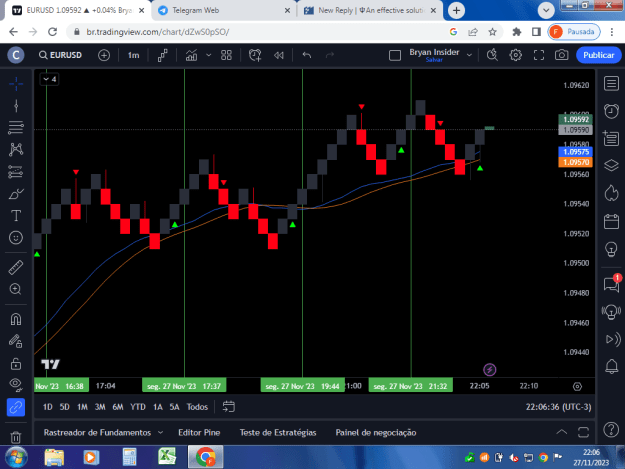Screen dimensions: 625x469
Task: Open the Editor Pine tab
Action: (x=199, y=432)
